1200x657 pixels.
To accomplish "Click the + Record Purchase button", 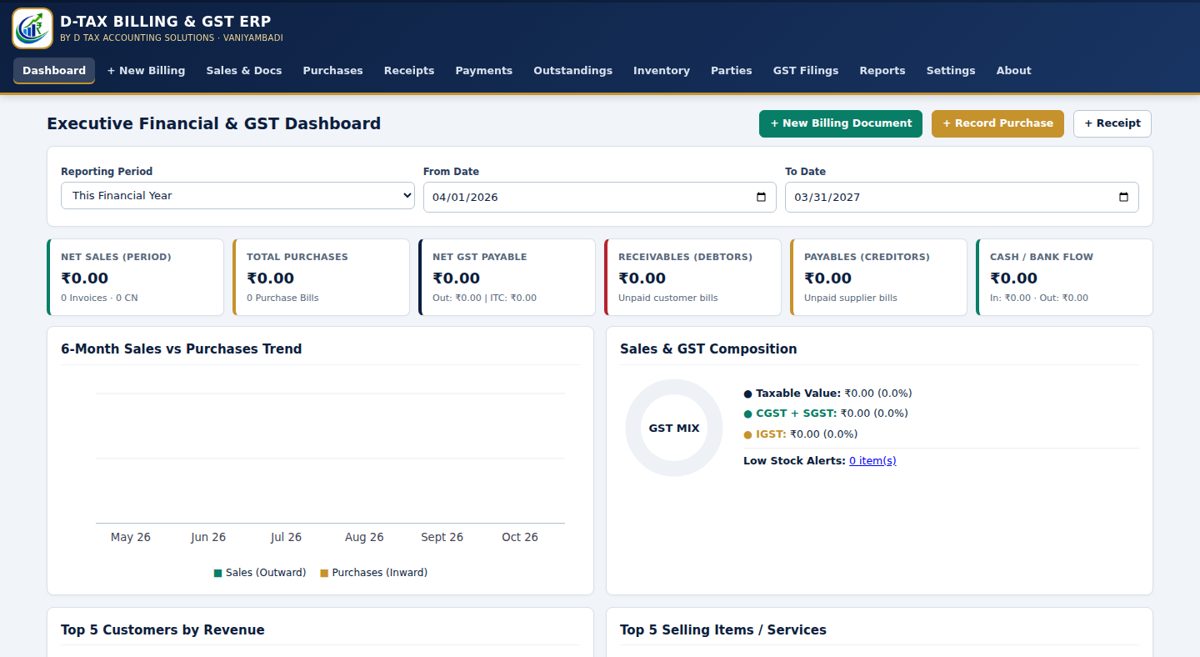I will [998, 124].
